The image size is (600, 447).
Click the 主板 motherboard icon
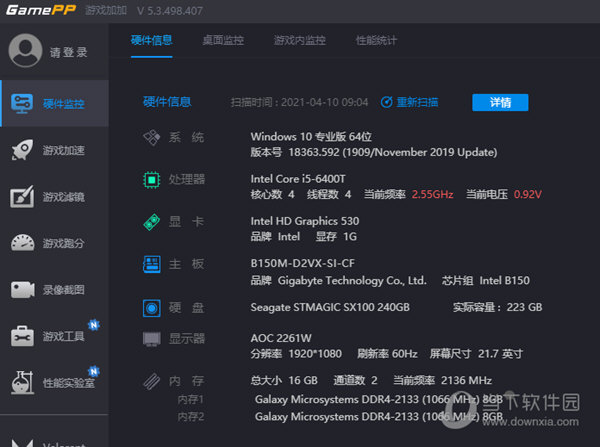coord(152,264)
